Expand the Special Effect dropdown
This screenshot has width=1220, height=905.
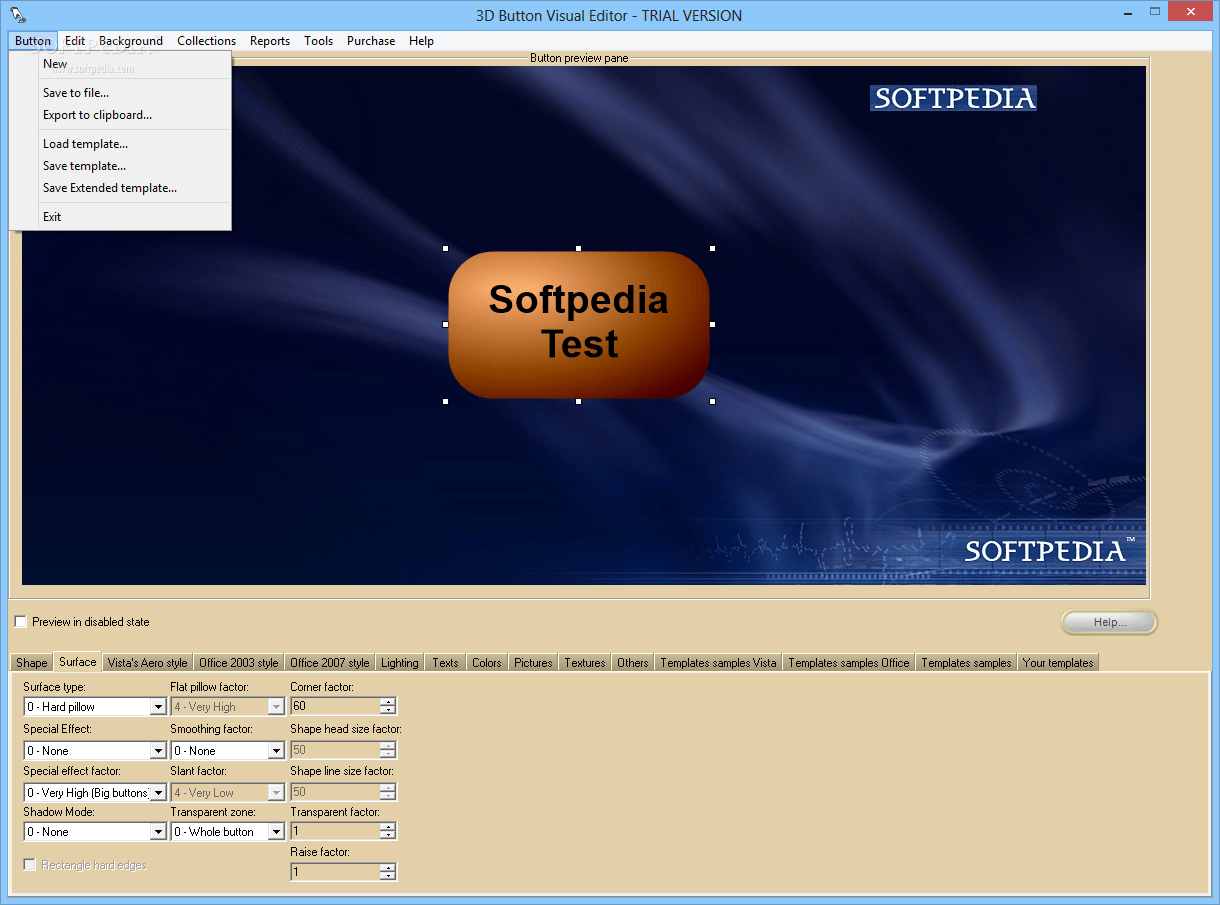tap(157, 751)
